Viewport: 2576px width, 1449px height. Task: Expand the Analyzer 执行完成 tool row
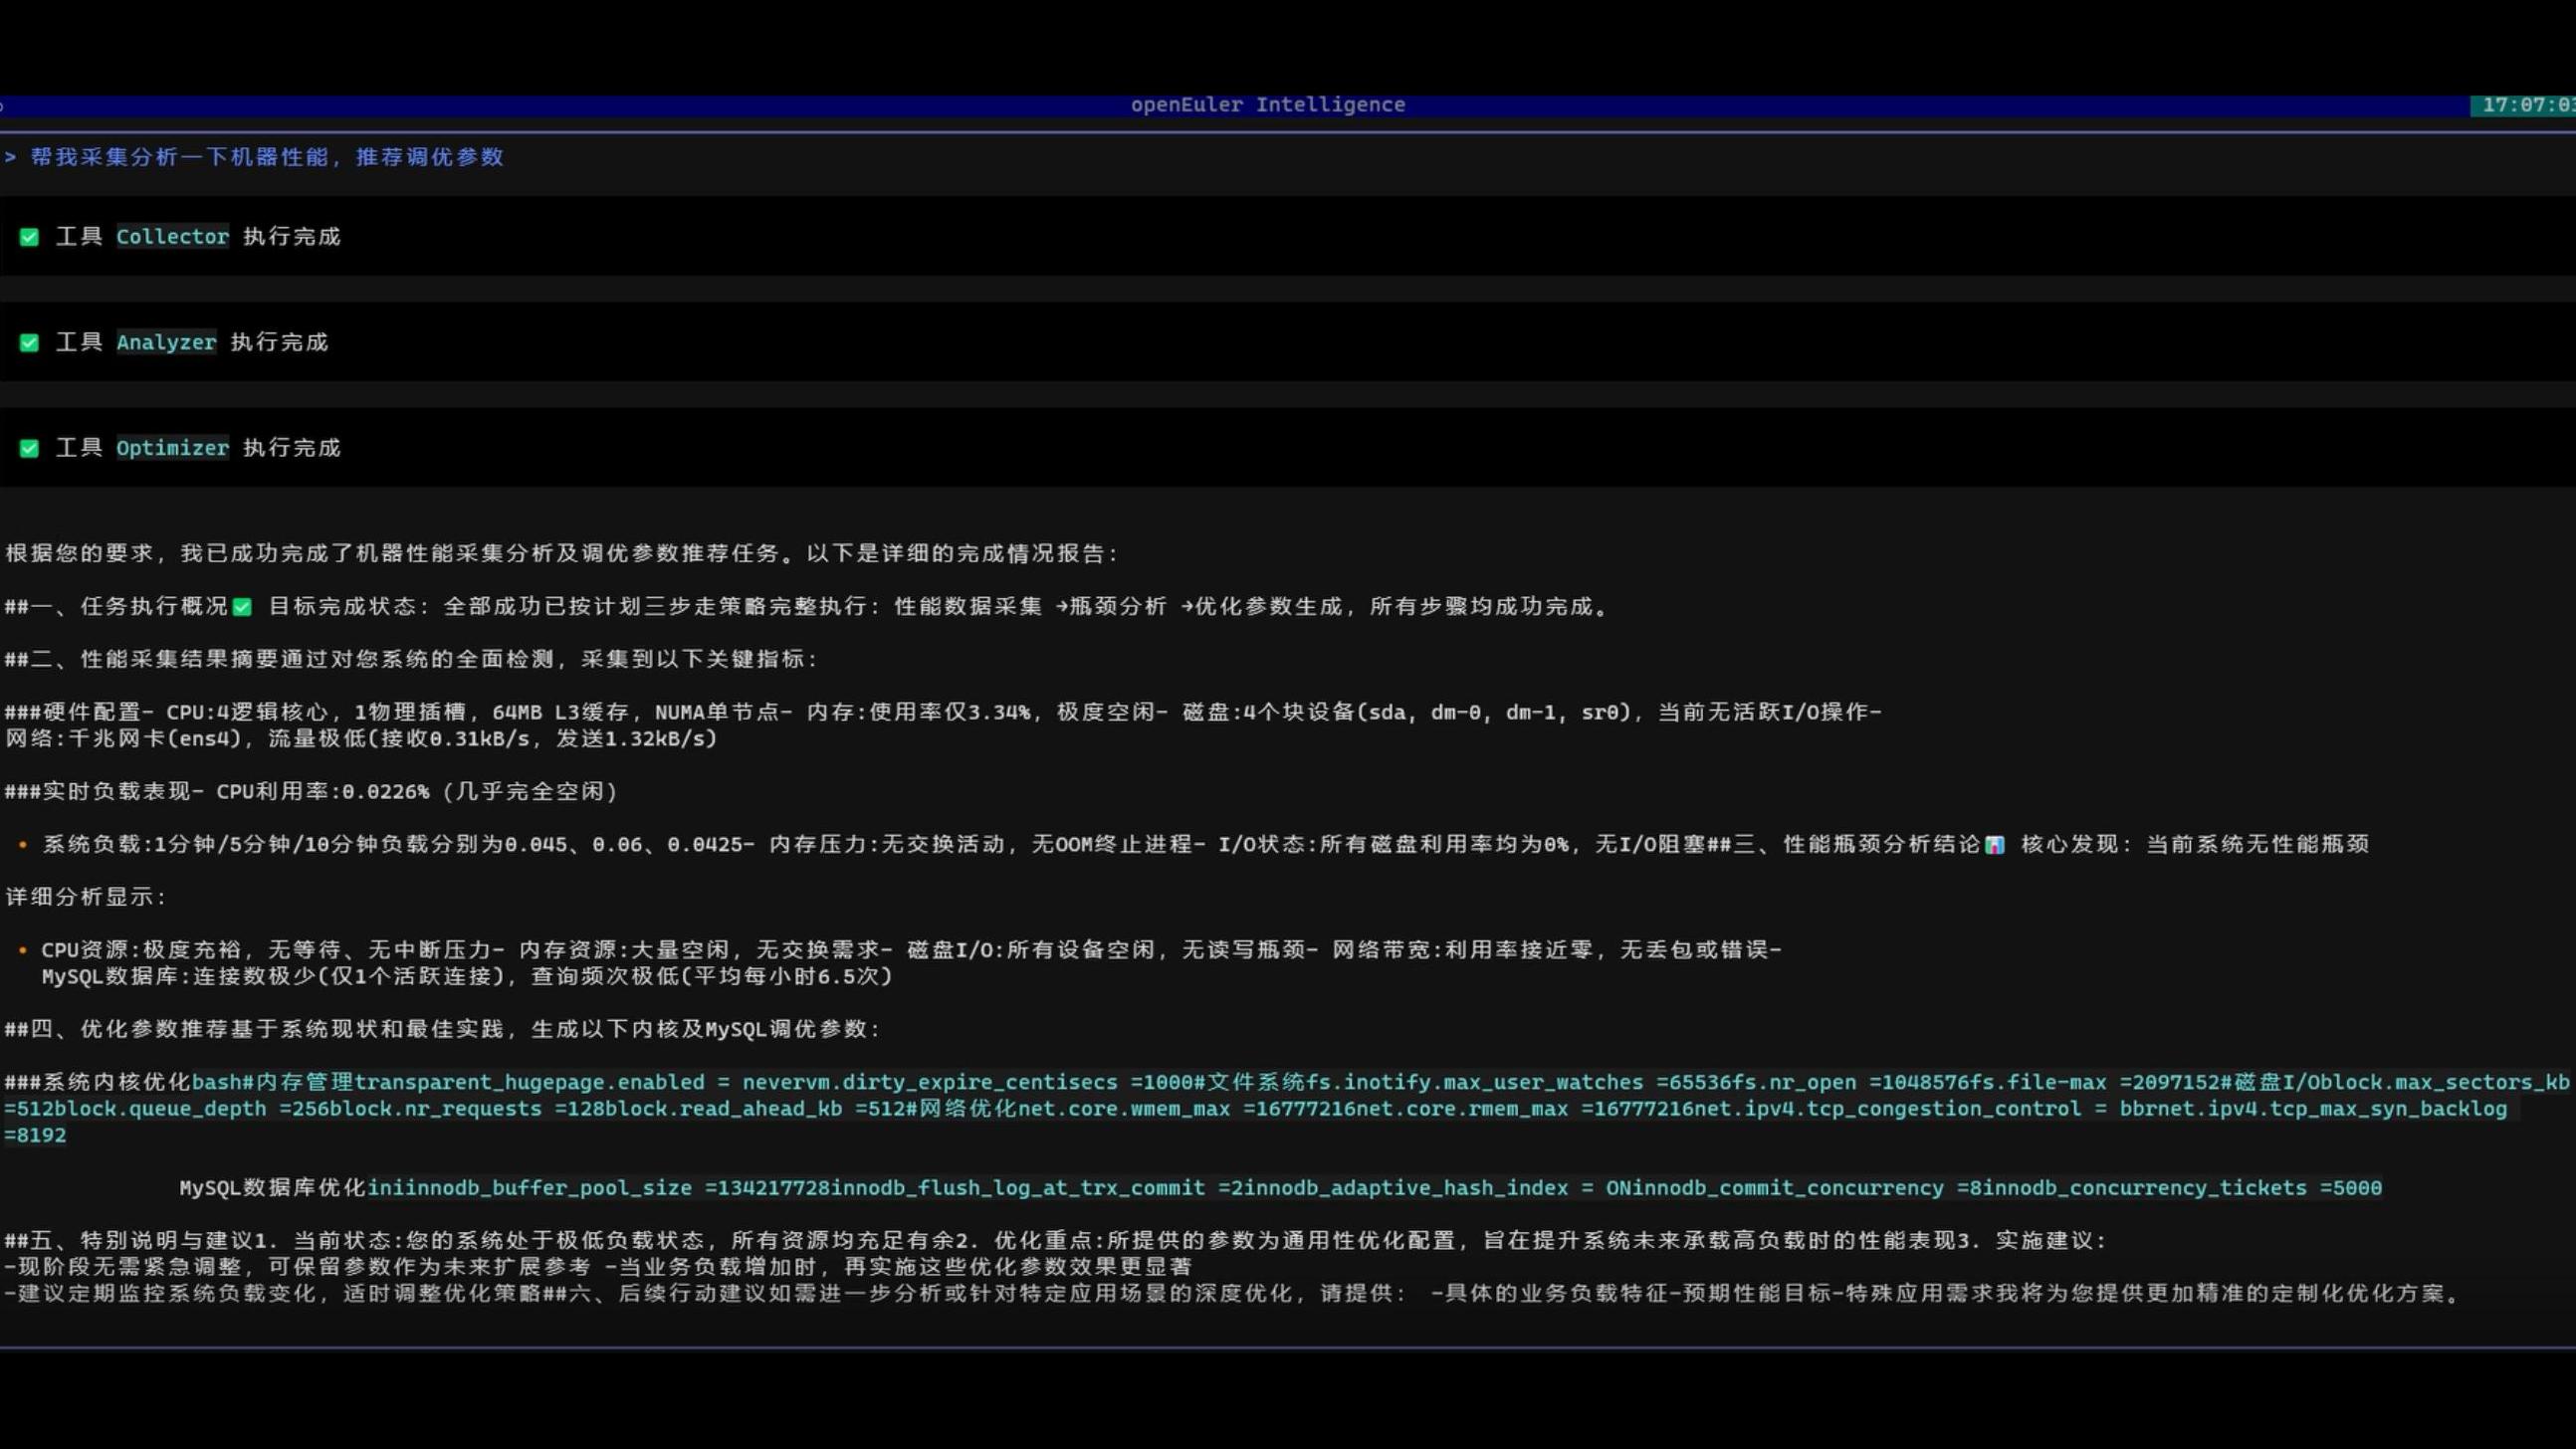tap(279, 343)
